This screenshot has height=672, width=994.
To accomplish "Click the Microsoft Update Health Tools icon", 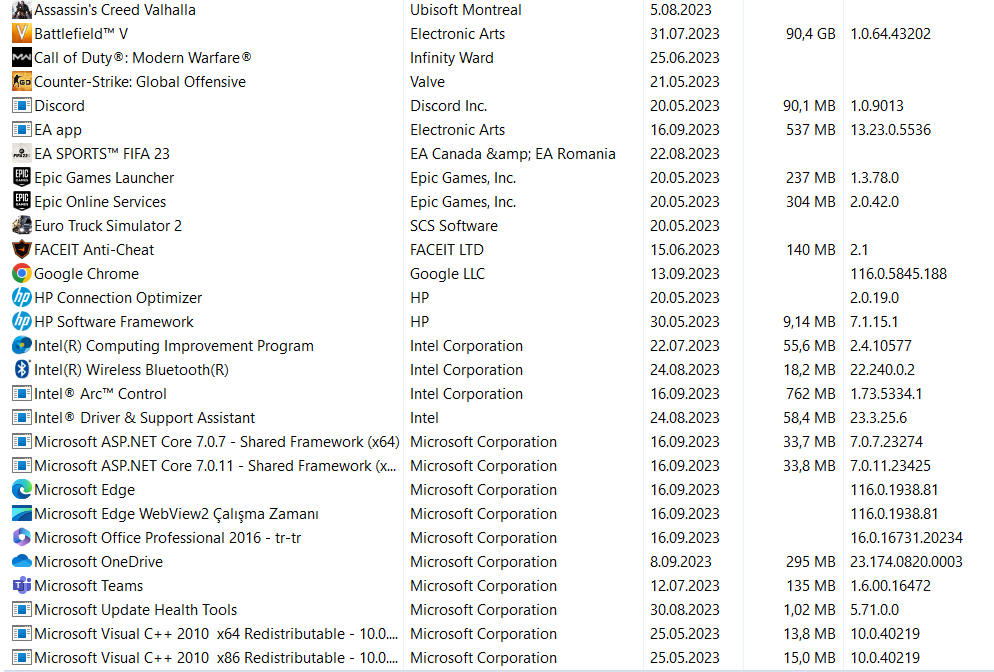I will [x=22, y=609].
